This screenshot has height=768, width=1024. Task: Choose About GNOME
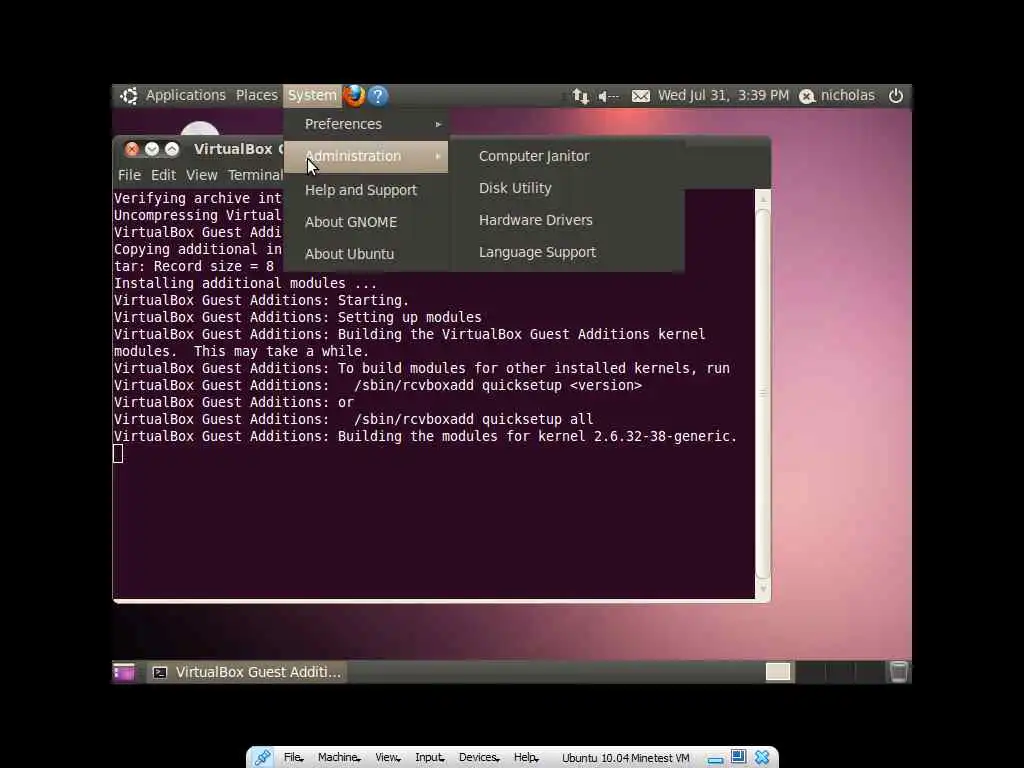tap(366, 222)
